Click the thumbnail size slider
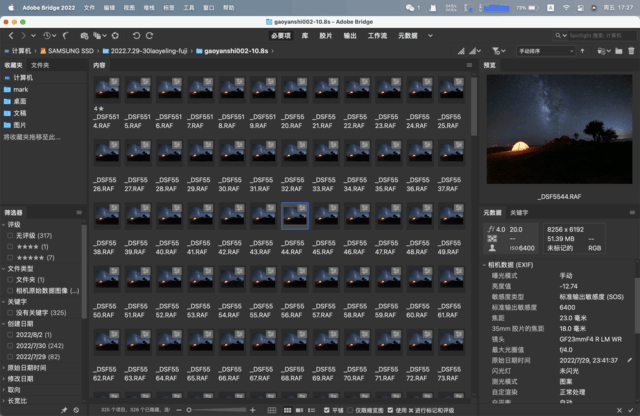The image size is (640, 416). coord(216,410)
